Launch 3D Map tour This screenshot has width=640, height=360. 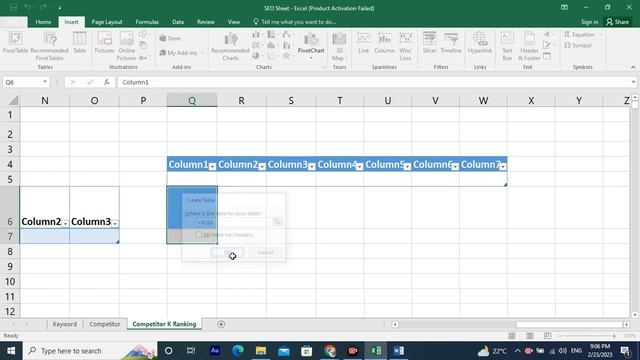339,46
